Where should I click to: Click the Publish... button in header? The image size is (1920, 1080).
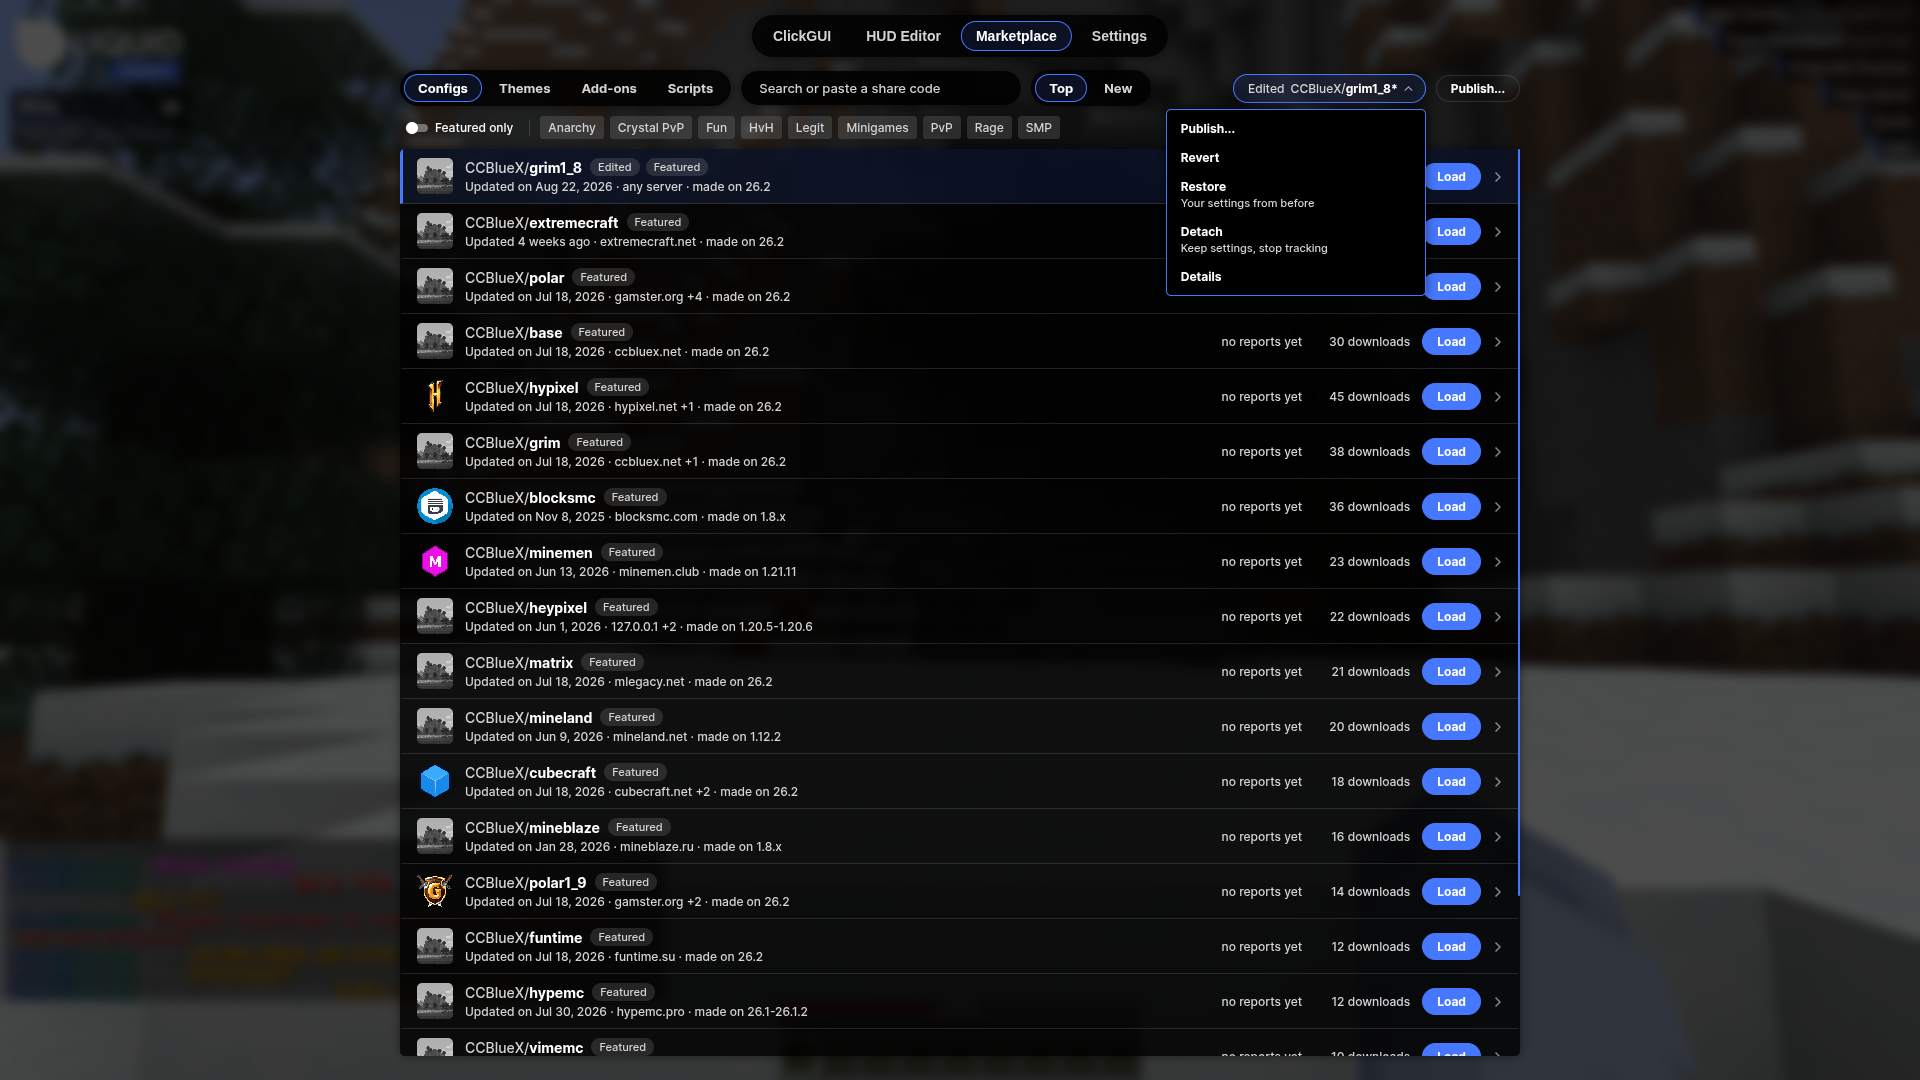point(1477,89)
